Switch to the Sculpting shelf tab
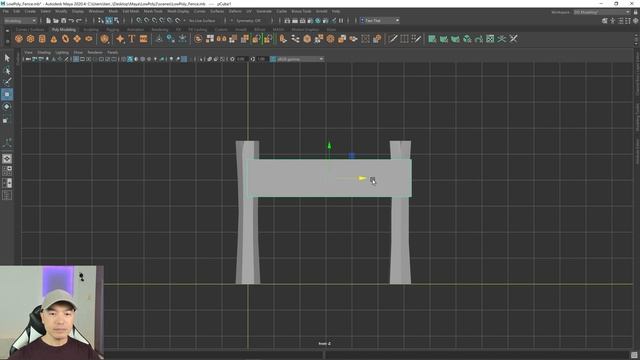Image resolution: width=640 pixels, height=360 pixels. click(x=91, y=30)
